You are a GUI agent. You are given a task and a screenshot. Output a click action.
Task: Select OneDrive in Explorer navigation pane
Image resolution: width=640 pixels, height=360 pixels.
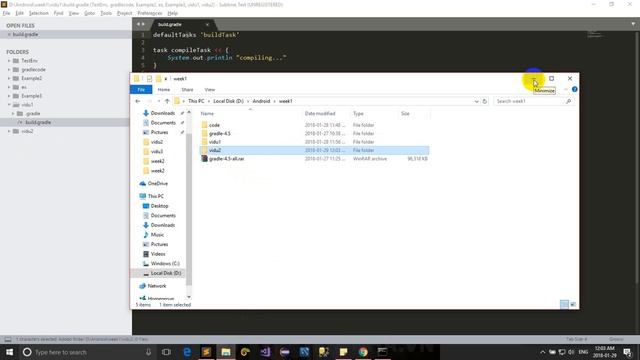point(158,184)
